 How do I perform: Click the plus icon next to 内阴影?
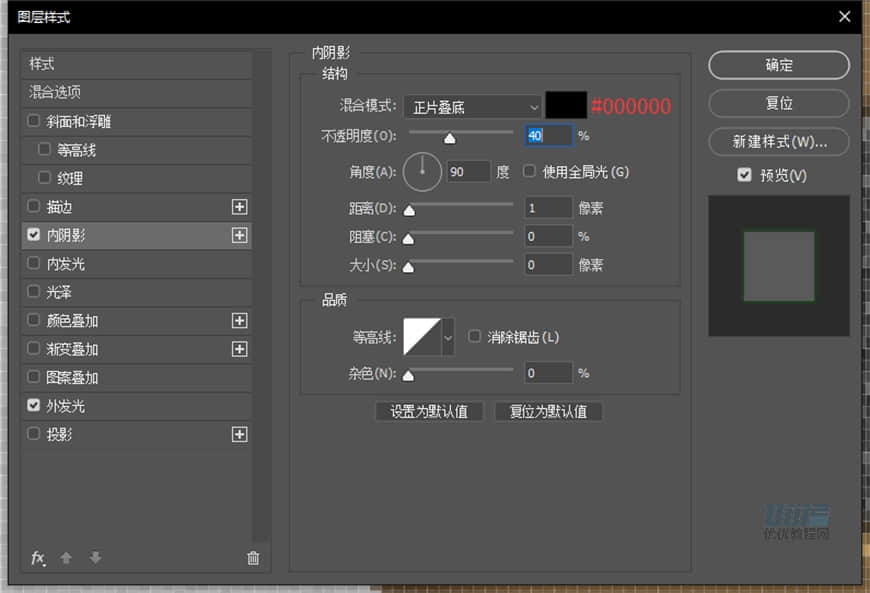coord(239,235)
